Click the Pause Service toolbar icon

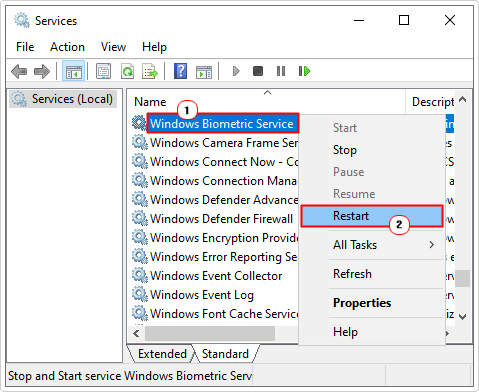click(x=281, y=71)
